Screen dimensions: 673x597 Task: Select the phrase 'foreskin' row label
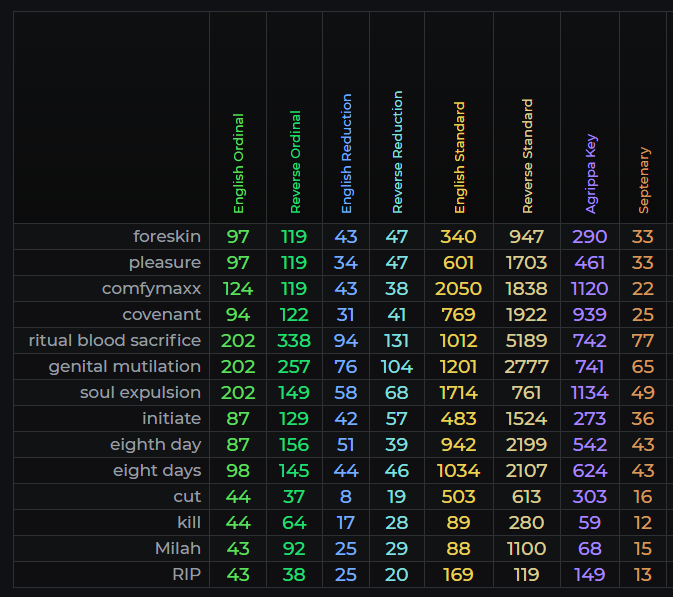click(167, 236)
